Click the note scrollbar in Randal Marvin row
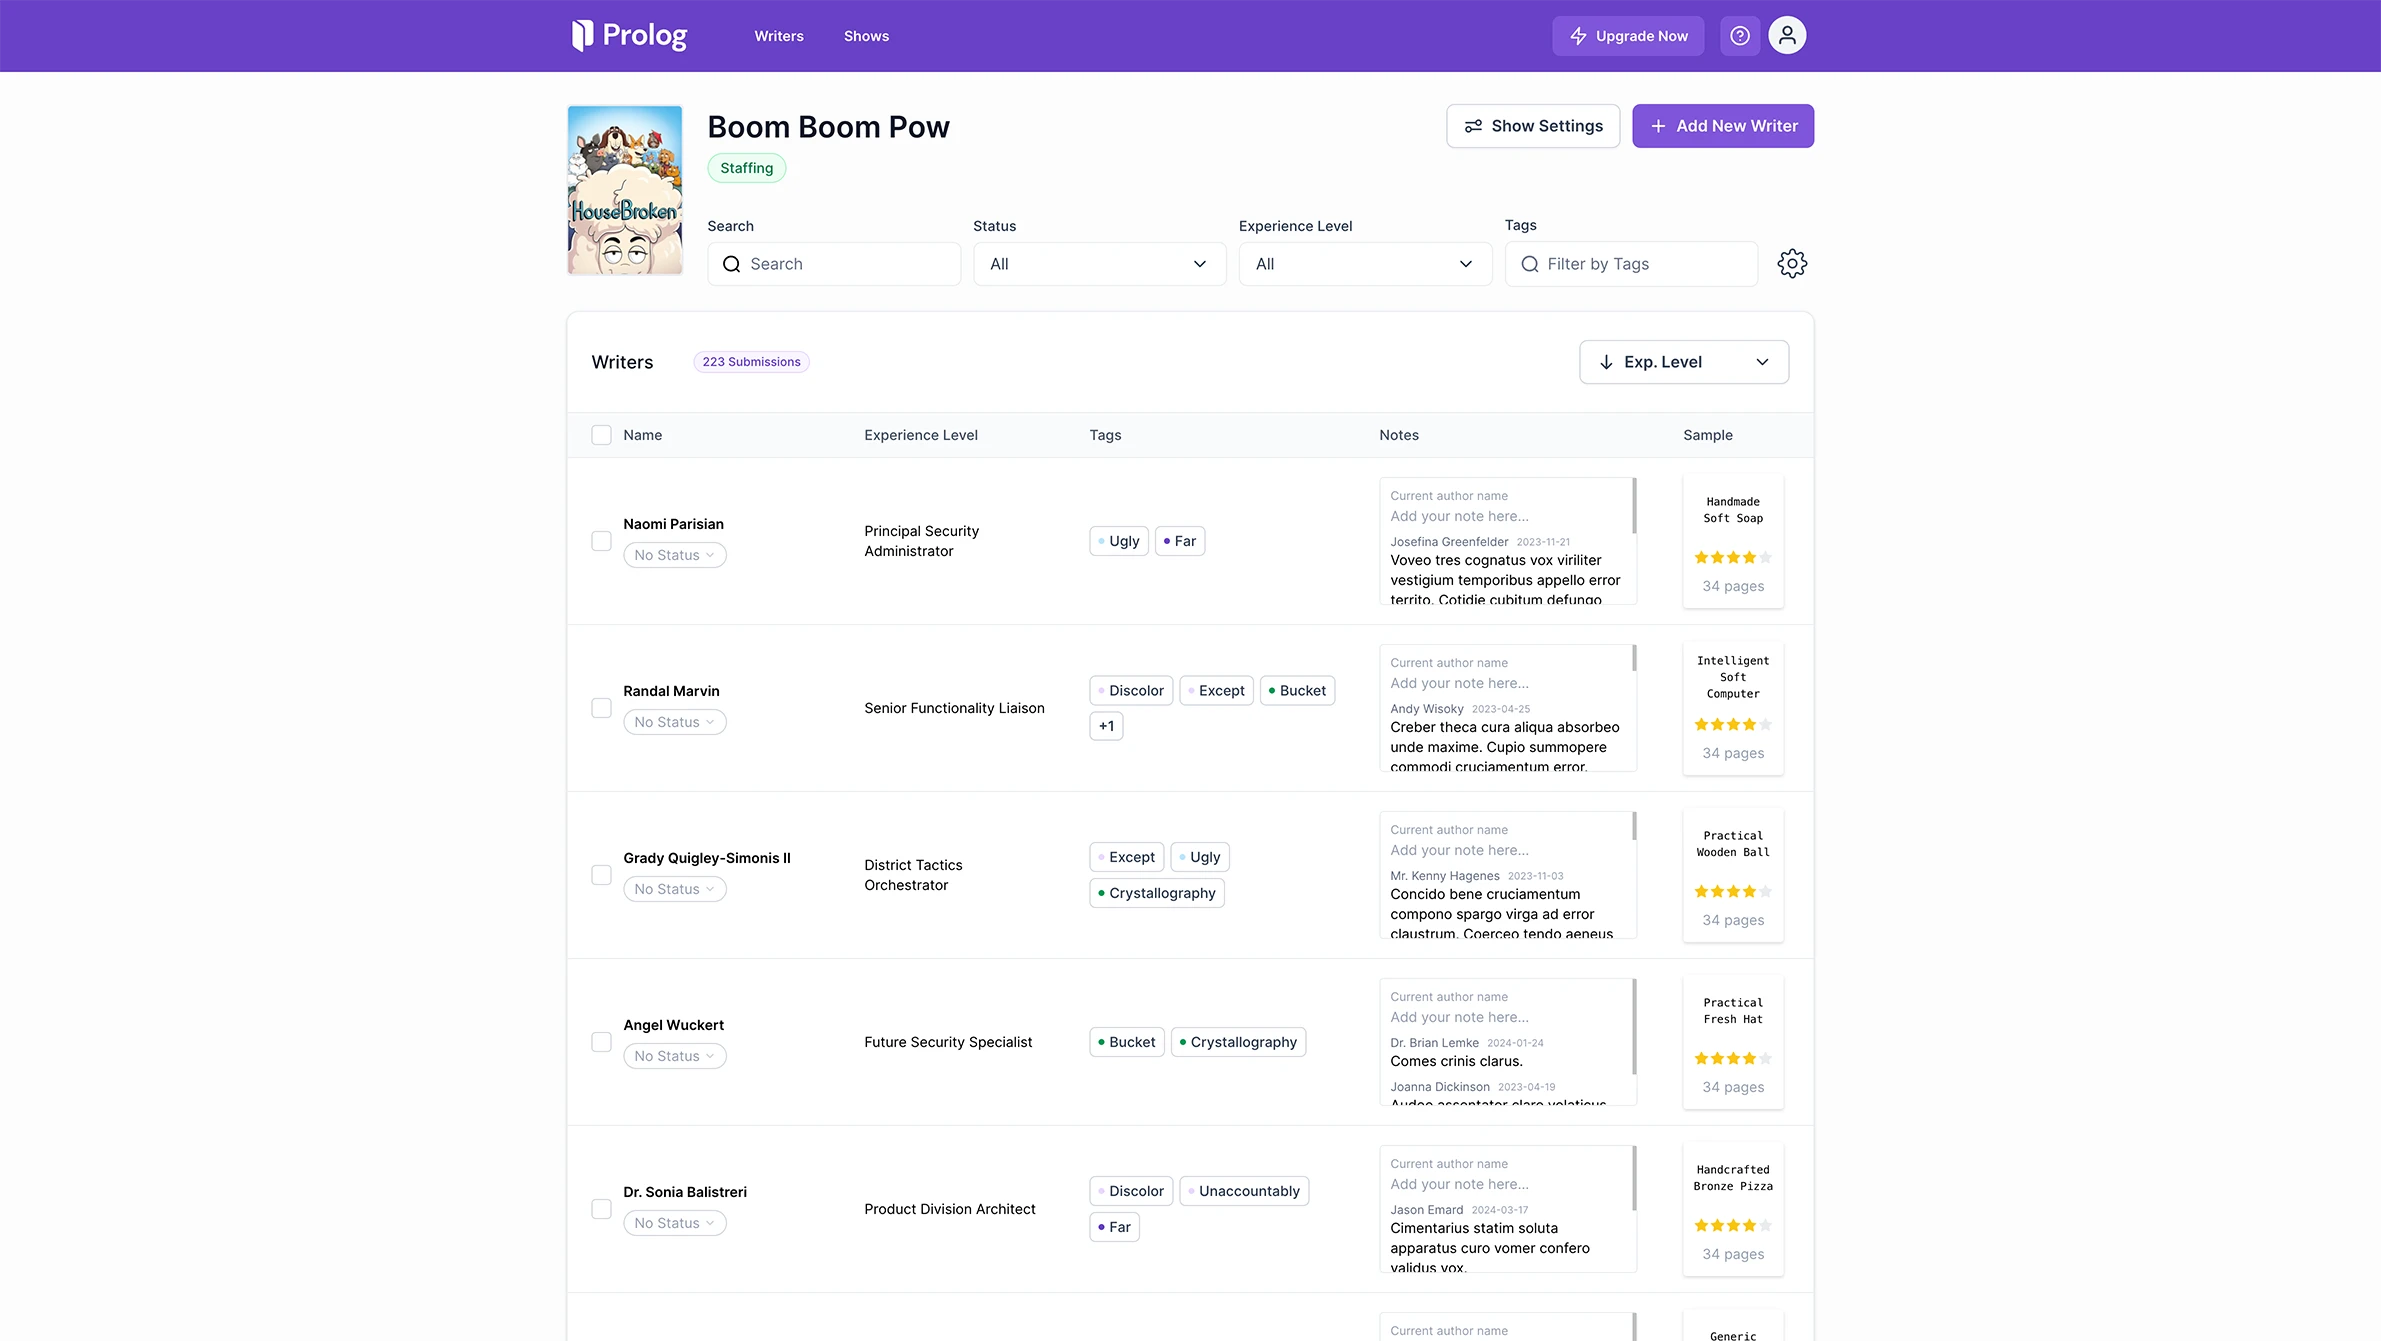Viewport: 2381px width, 1341px height. tap(1634, 657)
